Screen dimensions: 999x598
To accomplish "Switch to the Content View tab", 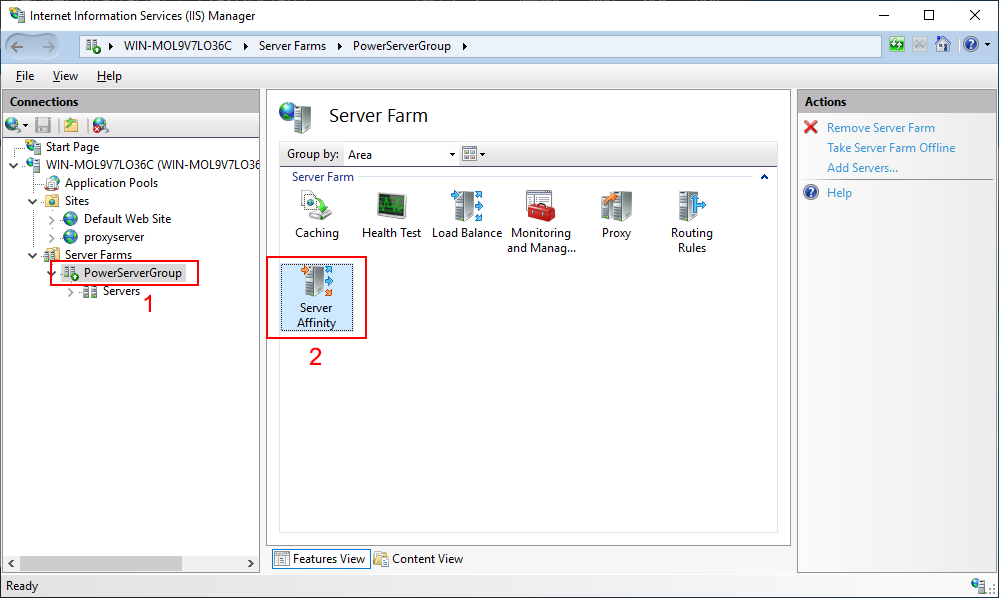I will coord(418,559).
